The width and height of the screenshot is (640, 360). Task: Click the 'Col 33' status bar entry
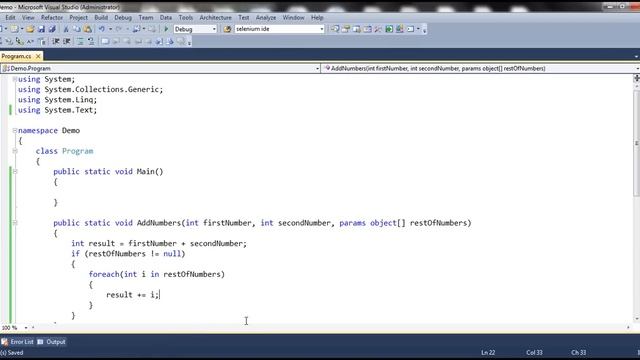534,352
